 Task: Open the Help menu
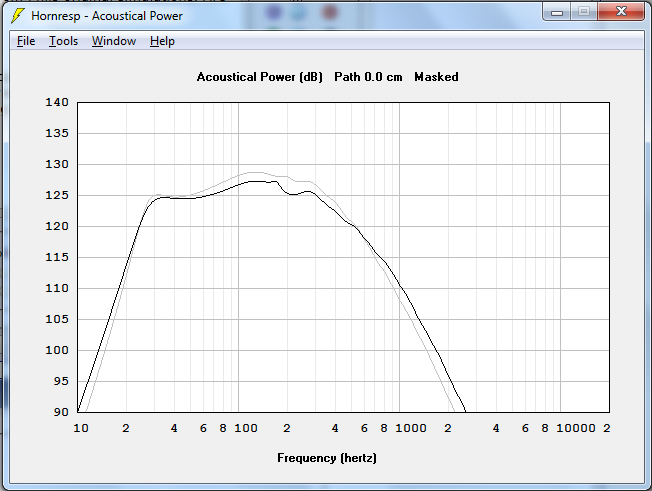162,41
